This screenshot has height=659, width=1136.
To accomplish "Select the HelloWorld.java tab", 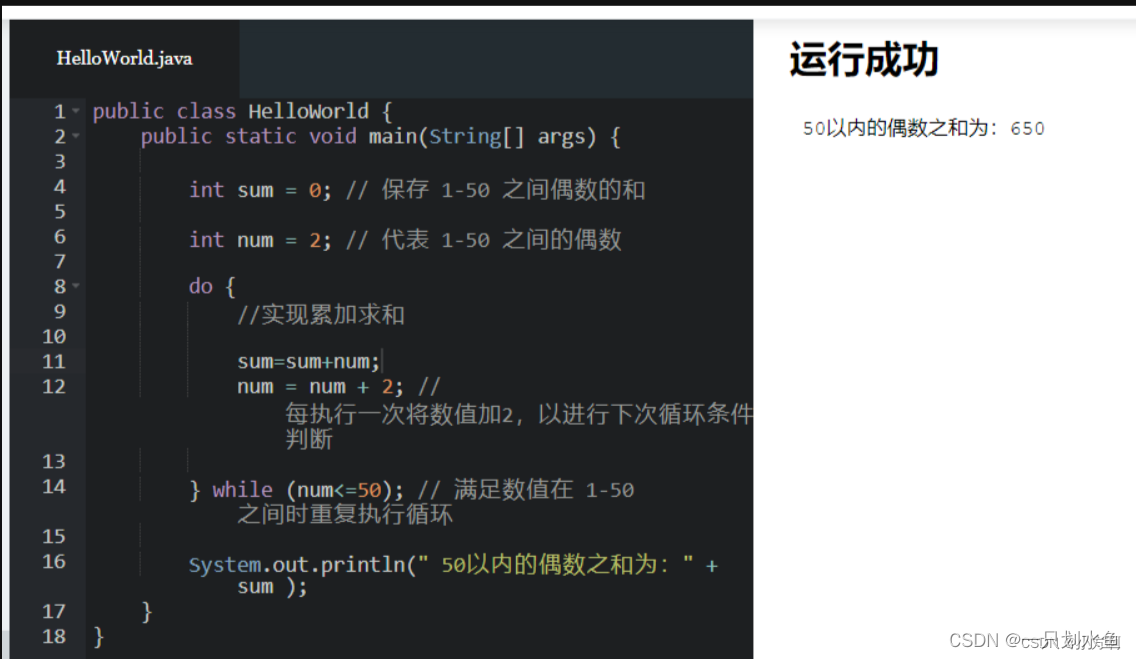I will tap(125, 59).
